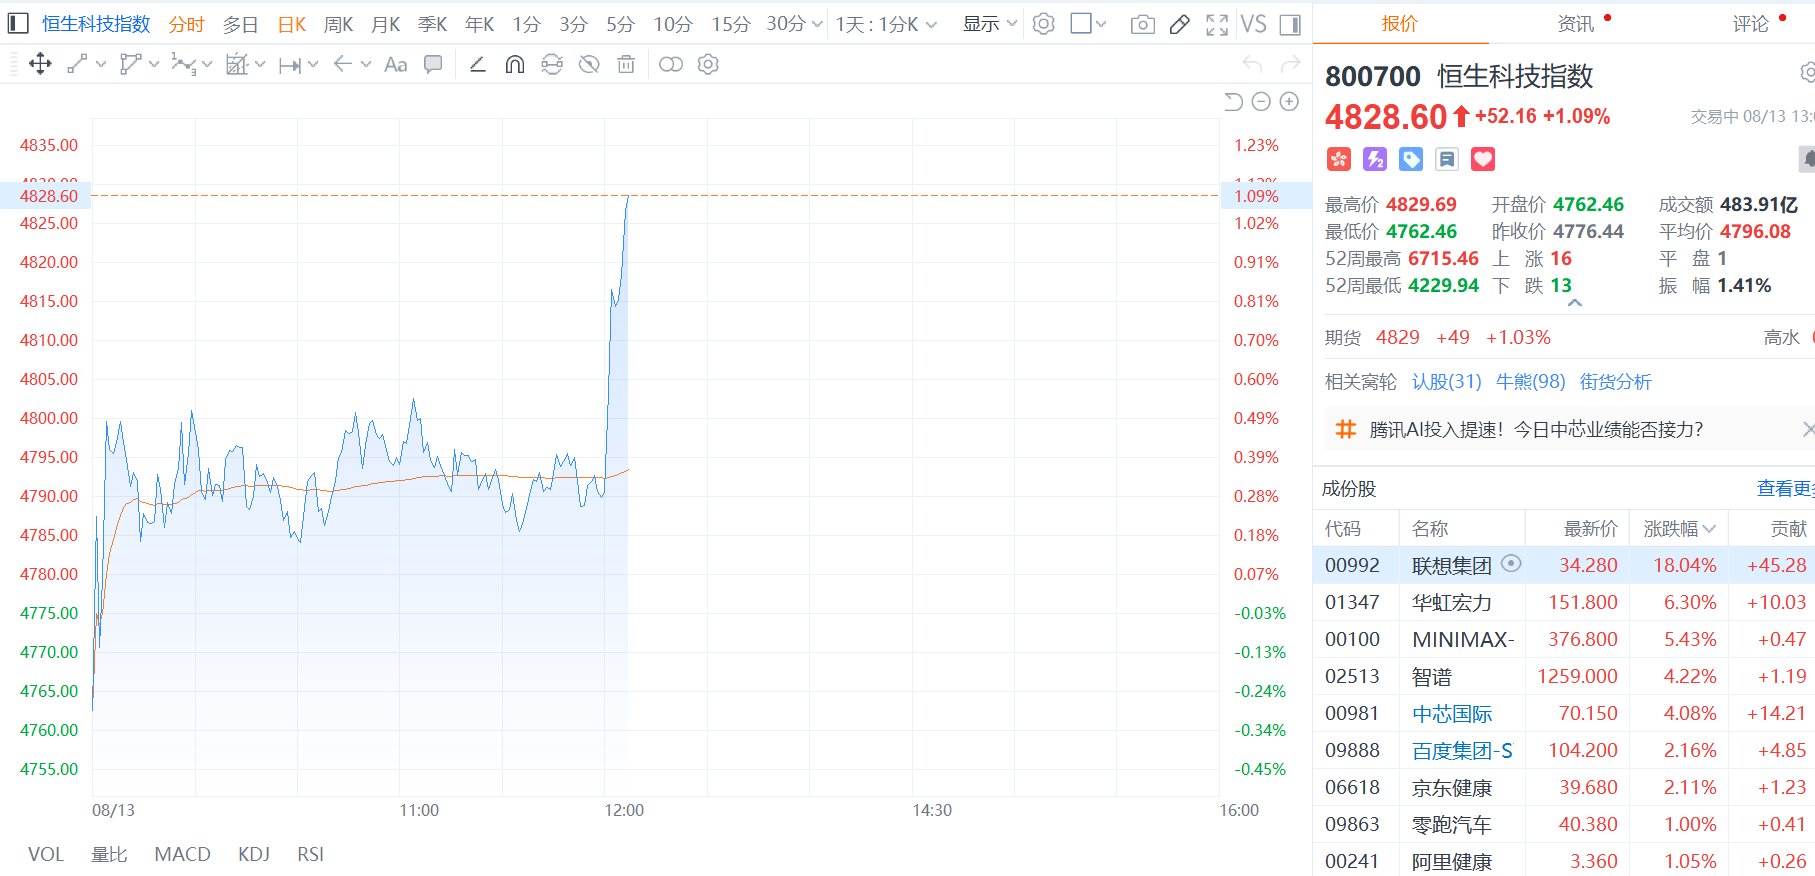Open the 涨跌幅 column sort dropdown
Viewport: 1815px width, 876px height.
[x=1679, y=528]
